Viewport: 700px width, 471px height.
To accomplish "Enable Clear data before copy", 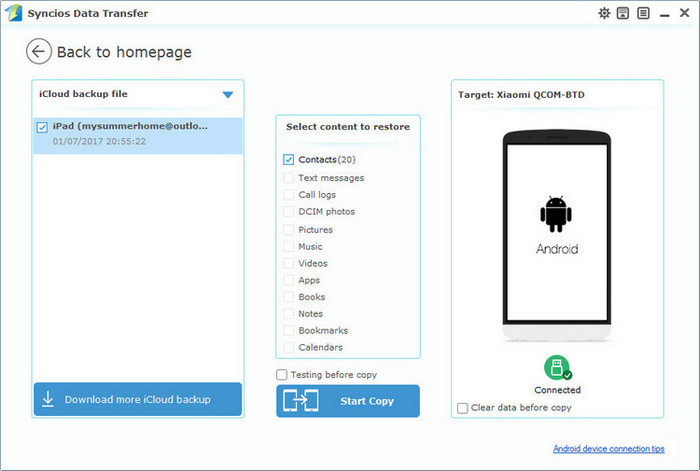I will click(462, 408).
